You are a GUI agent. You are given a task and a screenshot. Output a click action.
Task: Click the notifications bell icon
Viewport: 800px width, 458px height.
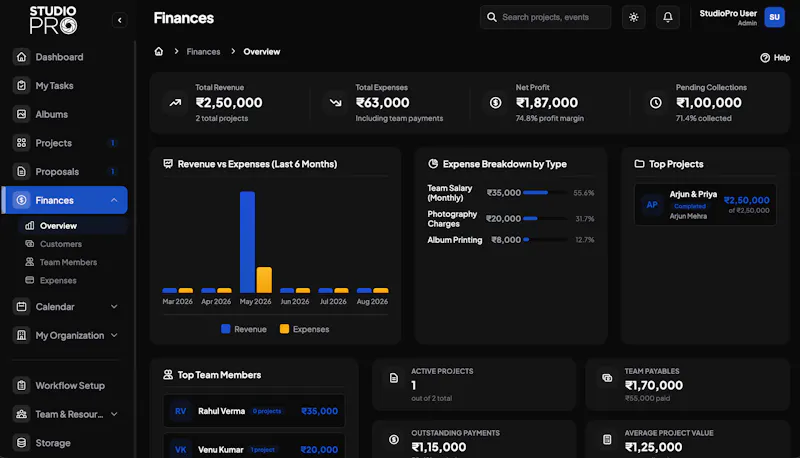coord(667,17)
